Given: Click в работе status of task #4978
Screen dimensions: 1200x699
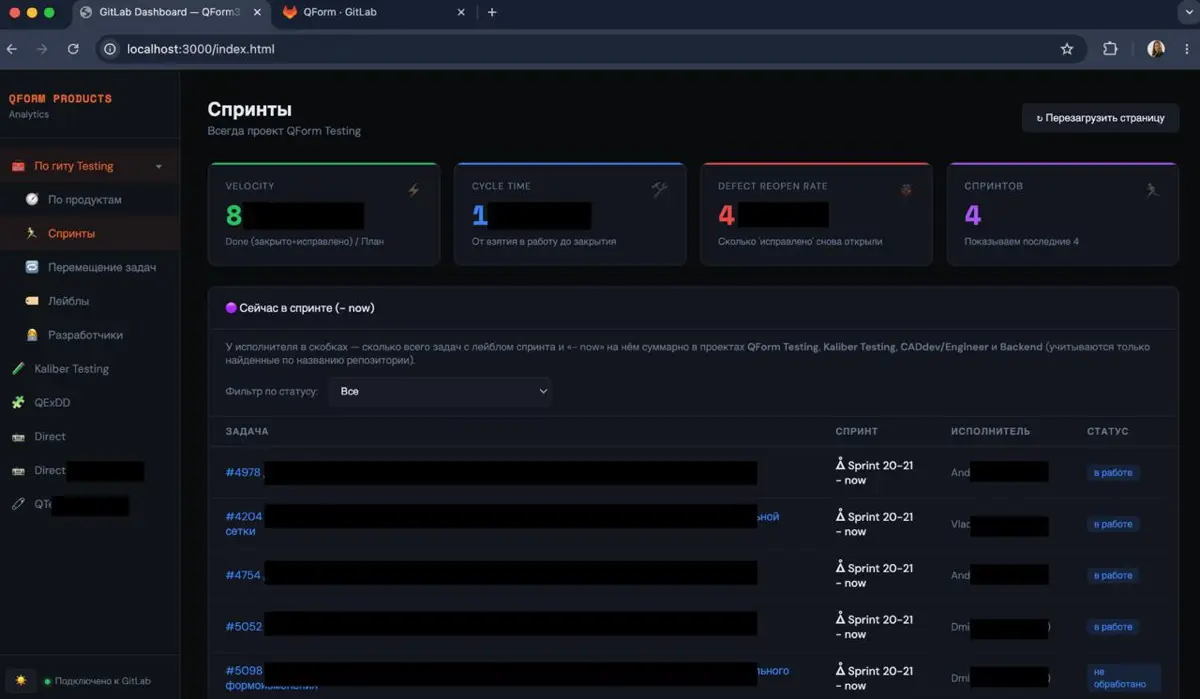Looking at the screenshot, I should [x=1113, y=473].
